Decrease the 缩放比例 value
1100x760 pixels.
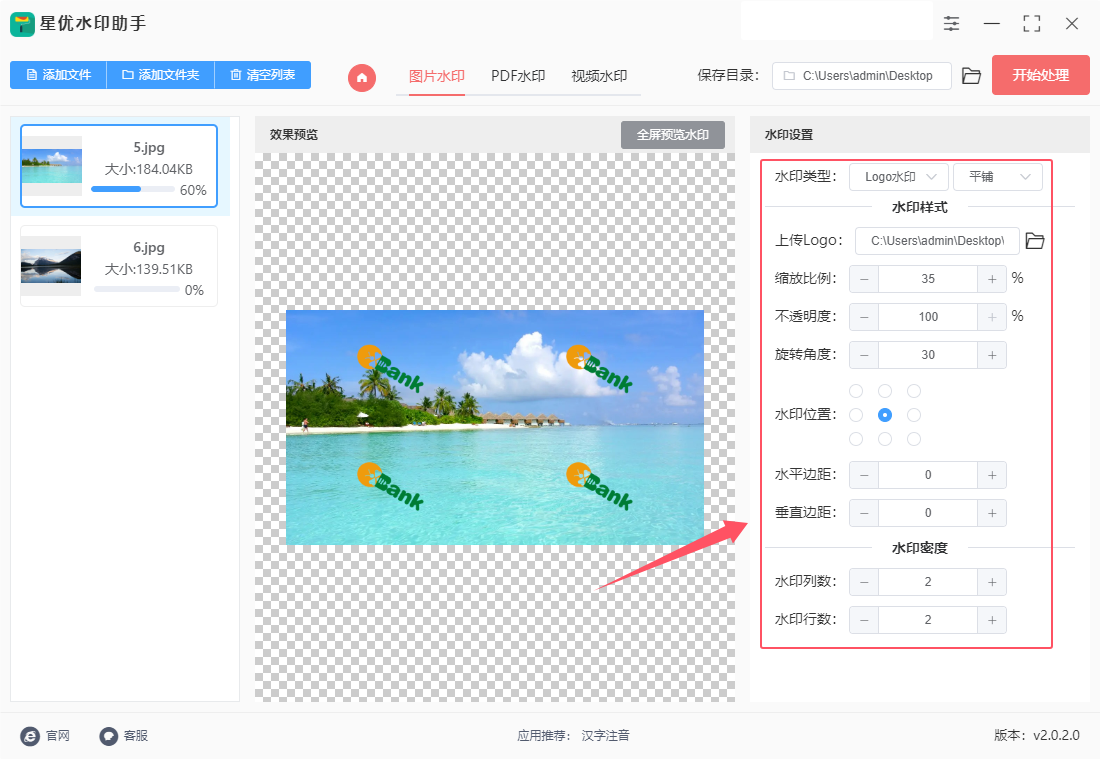864,279
